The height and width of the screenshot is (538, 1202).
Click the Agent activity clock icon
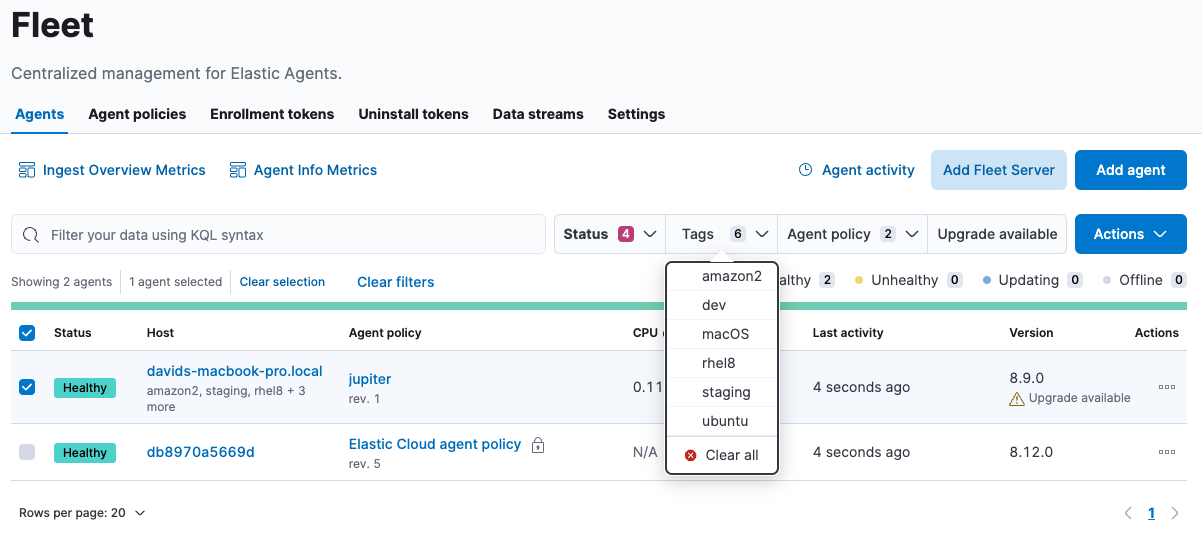point(805,170)
